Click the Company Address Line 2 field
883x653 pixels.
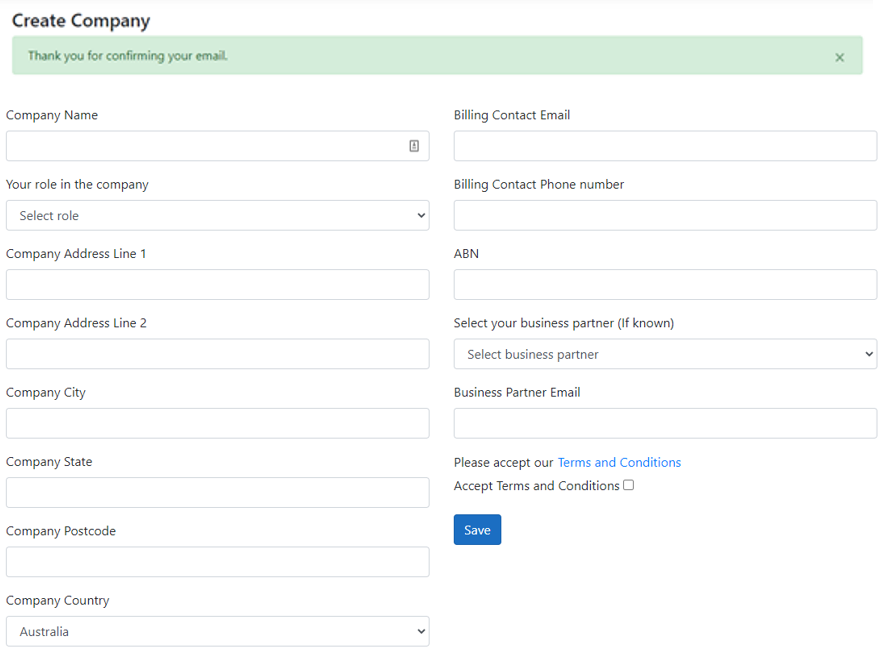click(x=217, y=354)
